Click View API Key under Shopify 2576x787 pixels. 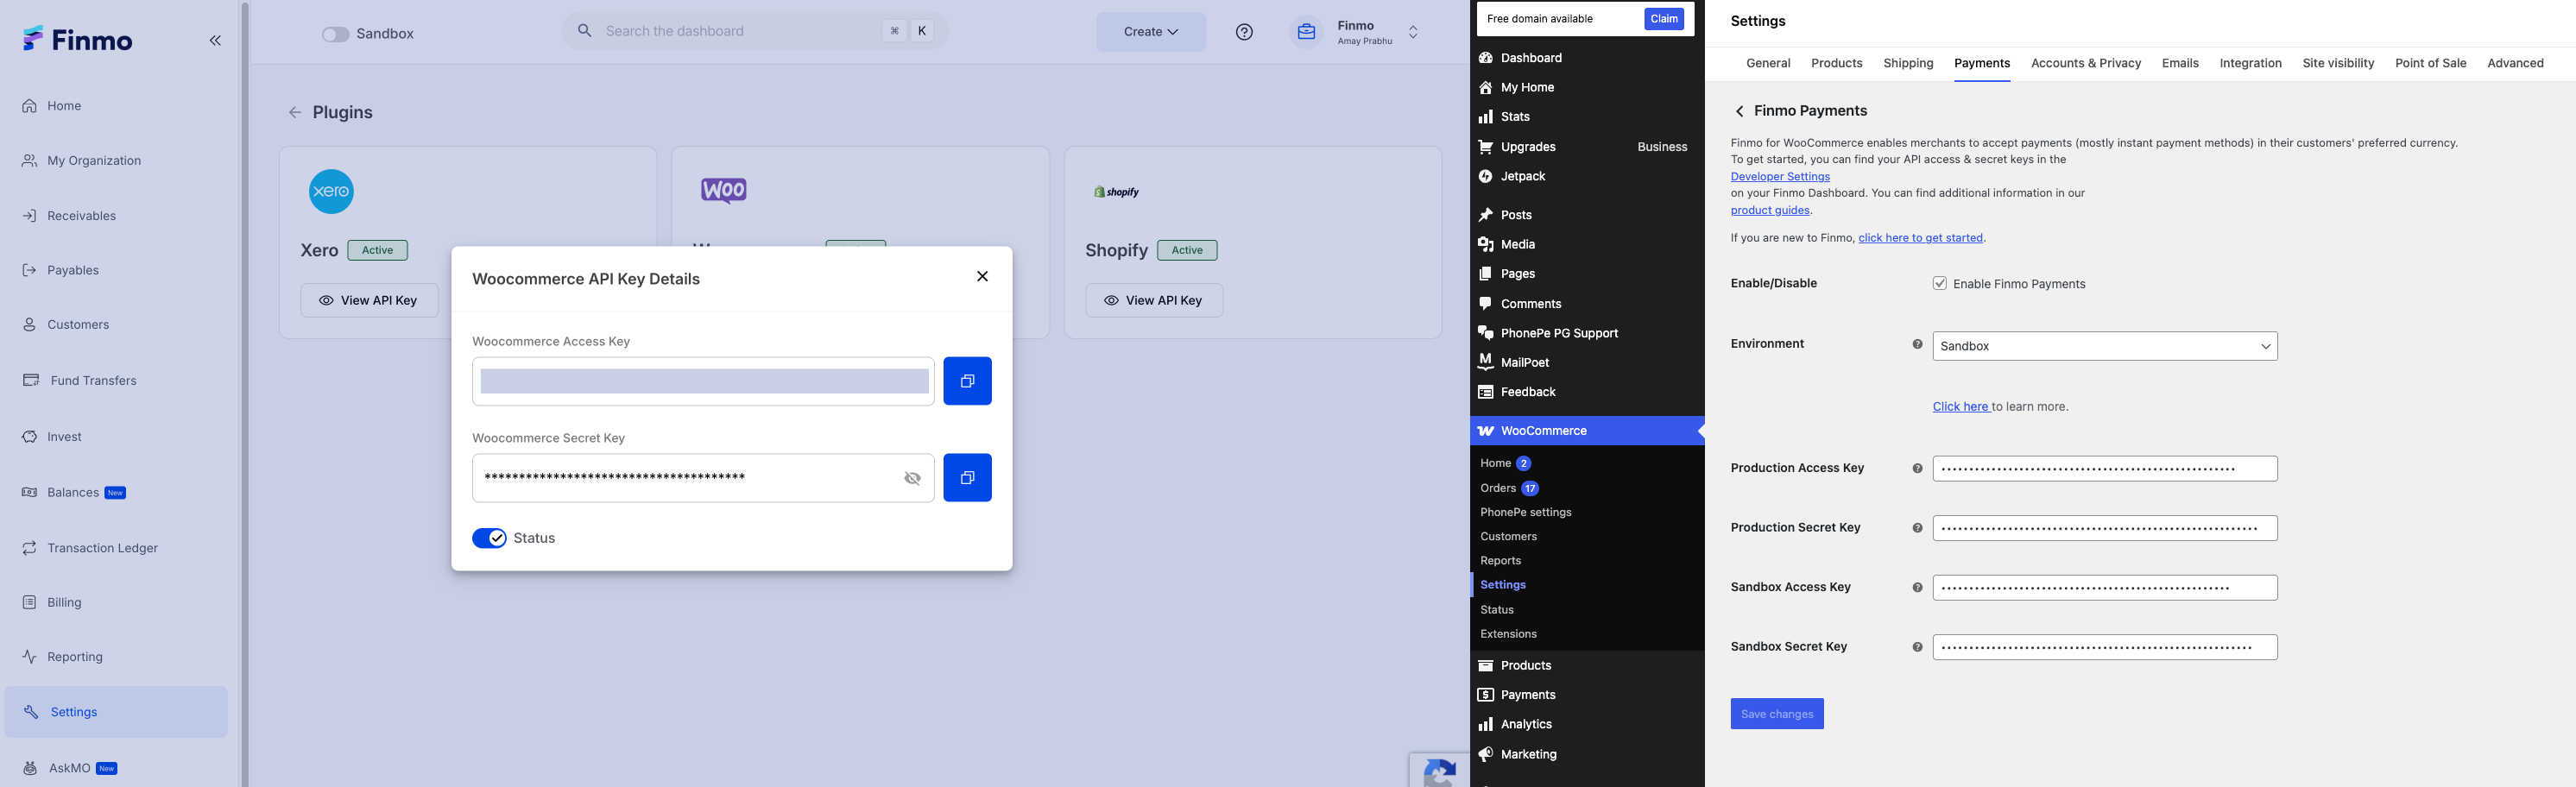(1154, 300)
